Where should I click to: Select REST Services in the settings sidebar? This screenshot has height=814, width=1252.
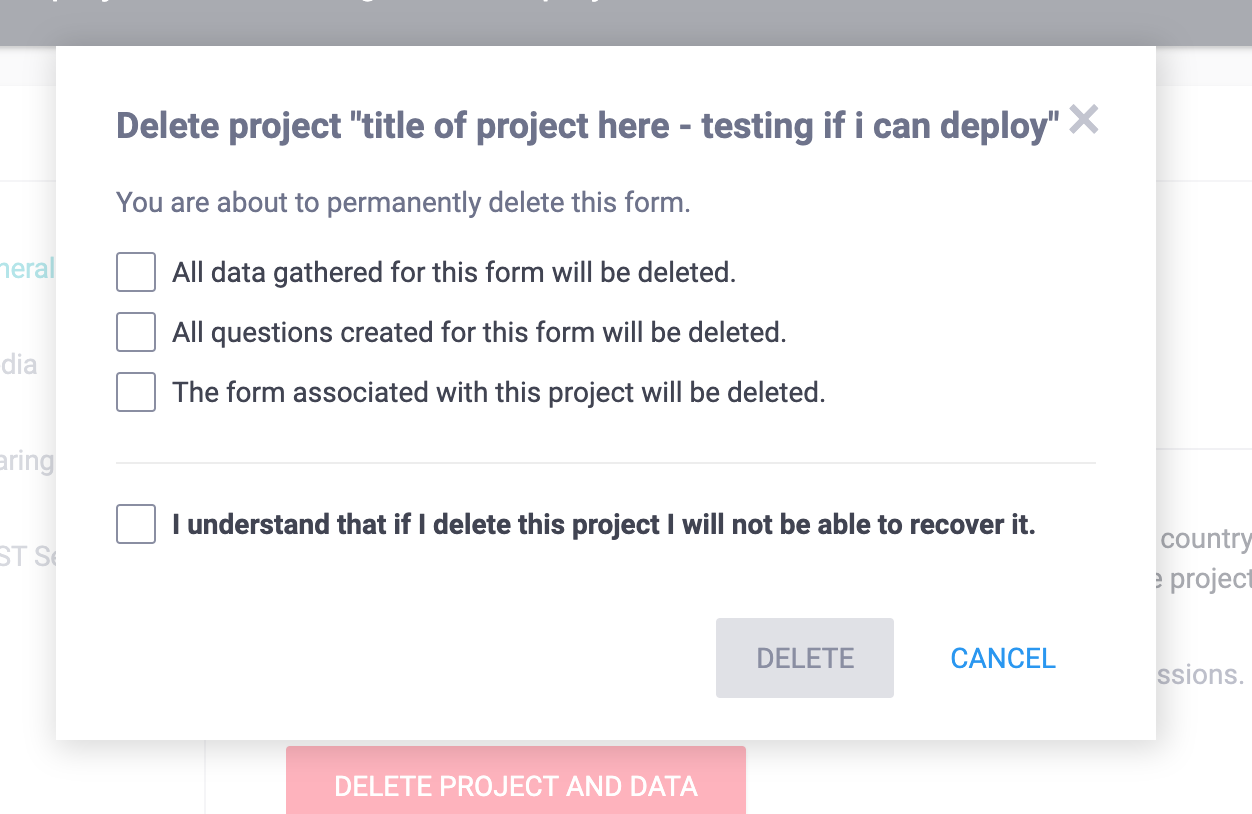coord(27,556)
